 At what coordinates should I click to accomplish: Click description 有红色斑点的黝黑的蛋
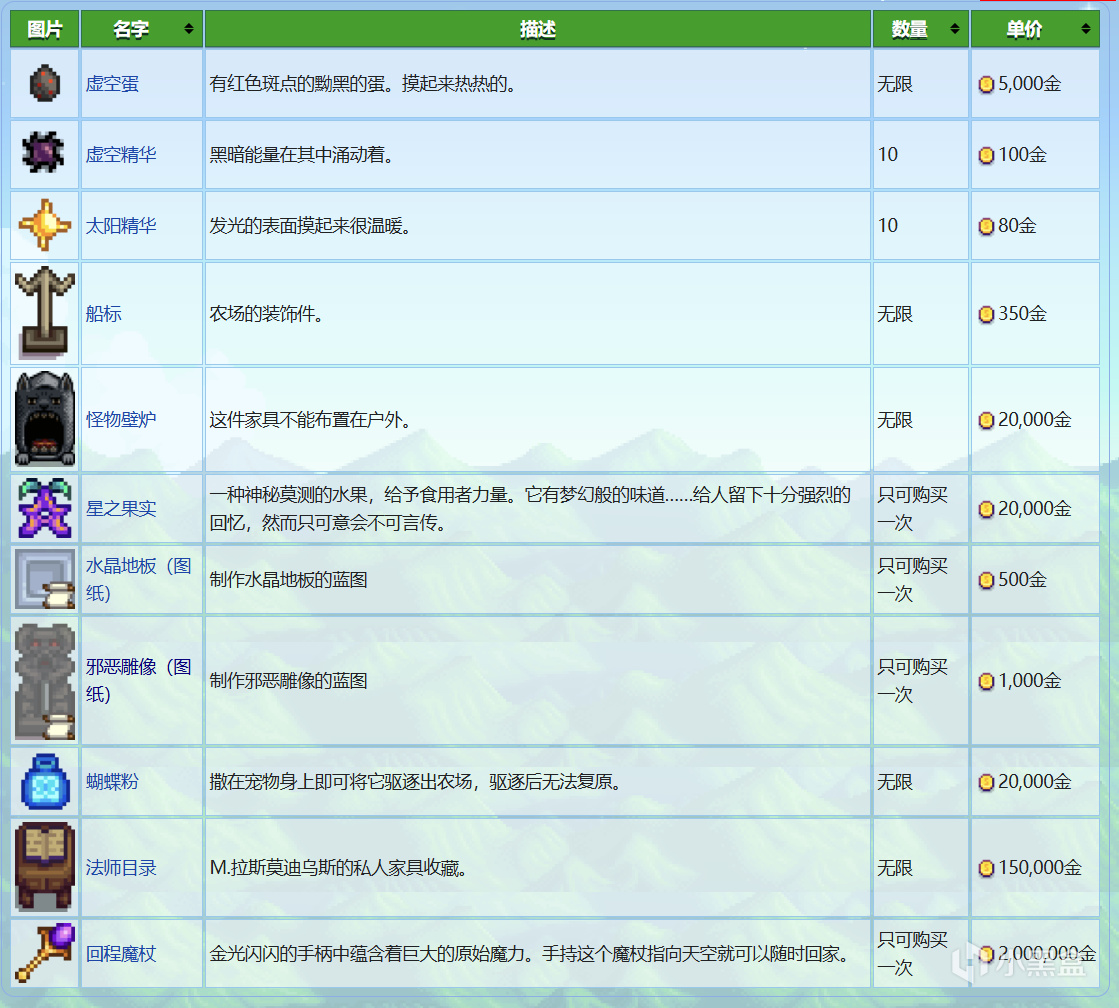point(362,84)
